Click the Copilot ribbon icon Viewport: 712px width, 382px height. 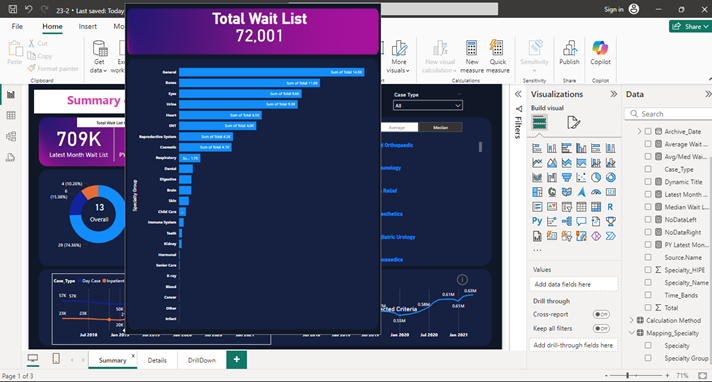[x=600, y=52]
